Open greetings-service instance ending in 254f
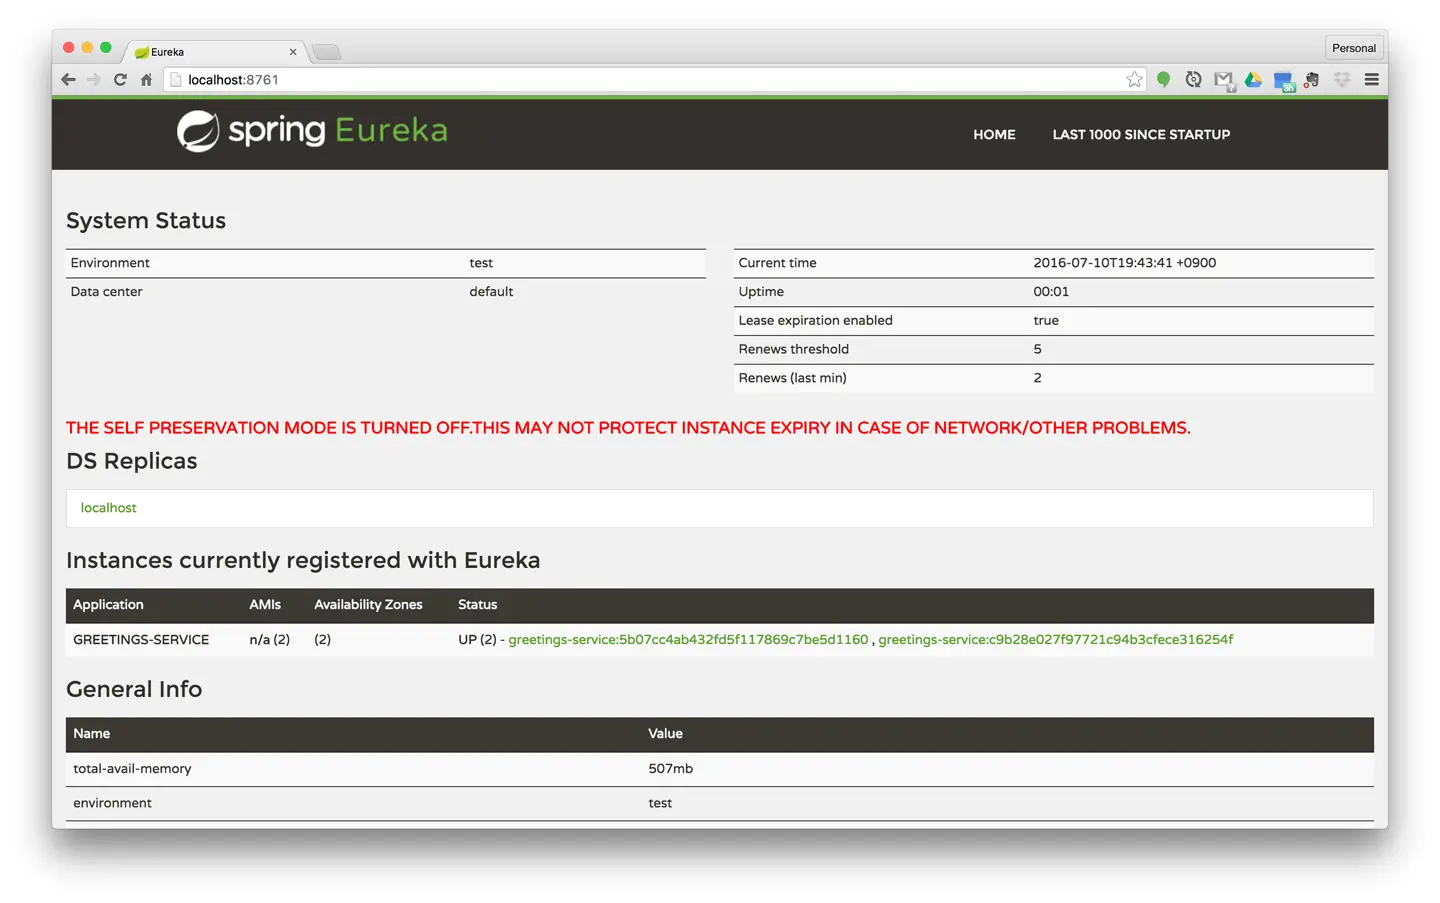Image resolution: width=1440 pixels, height=903 pixels. [1055, 640]
